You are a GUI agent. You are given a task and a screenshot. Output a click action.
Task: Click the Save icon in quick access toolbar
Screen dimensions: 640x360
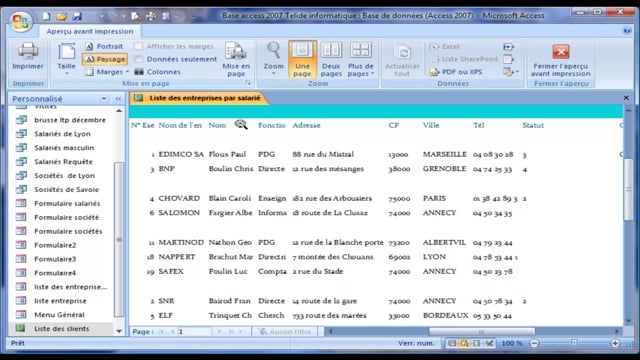(x=77, y=16)
